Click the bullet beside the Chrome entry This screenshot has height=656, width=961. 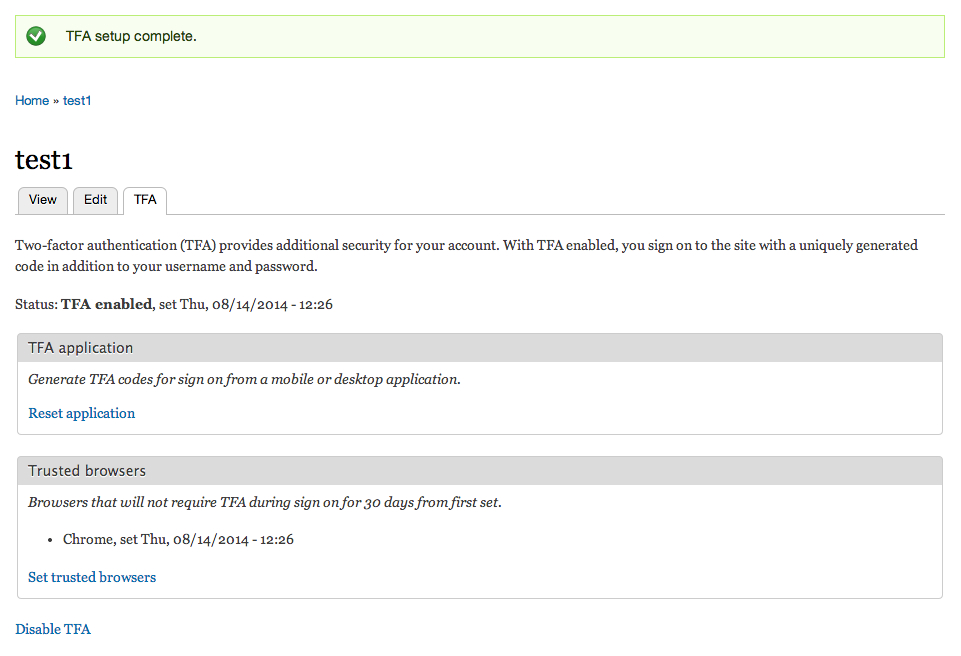pos(50,539)
